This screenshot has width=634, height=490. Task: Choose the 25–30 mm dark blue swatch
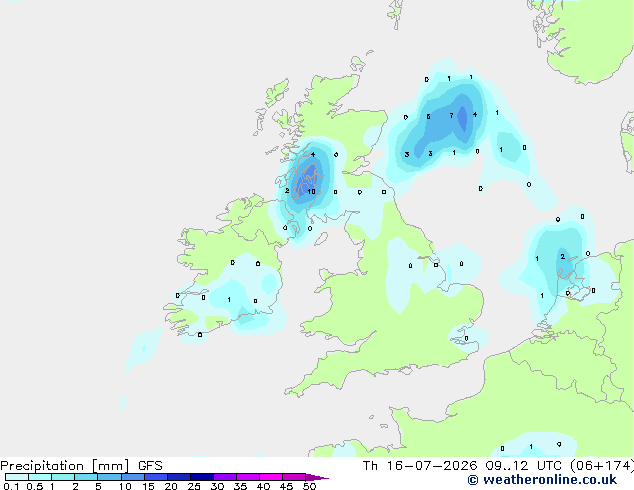coord(202,477)
